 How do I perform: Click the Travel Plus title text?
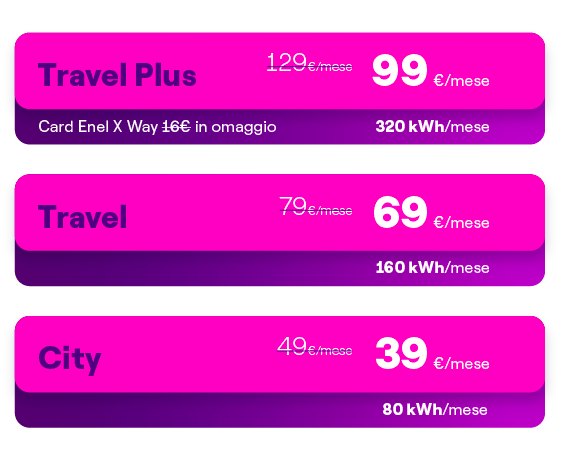(x=117, y=75)
